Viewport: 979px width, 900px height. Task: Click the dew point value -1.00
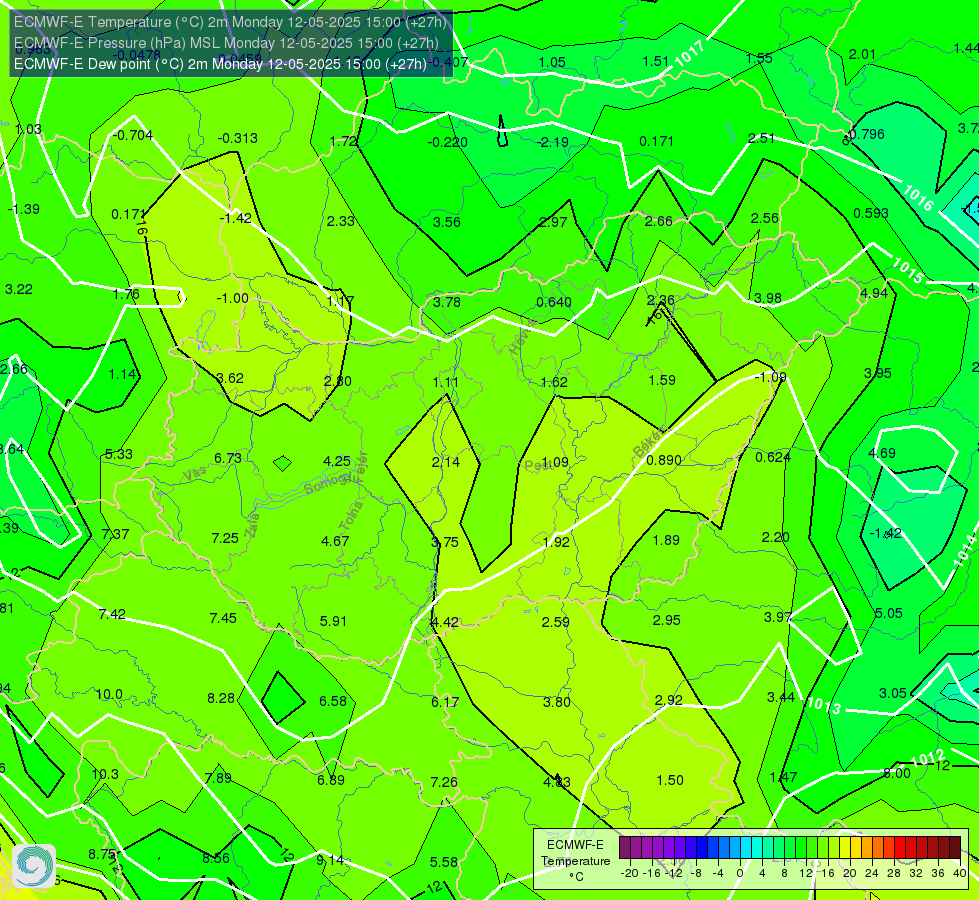coord(232,299)
